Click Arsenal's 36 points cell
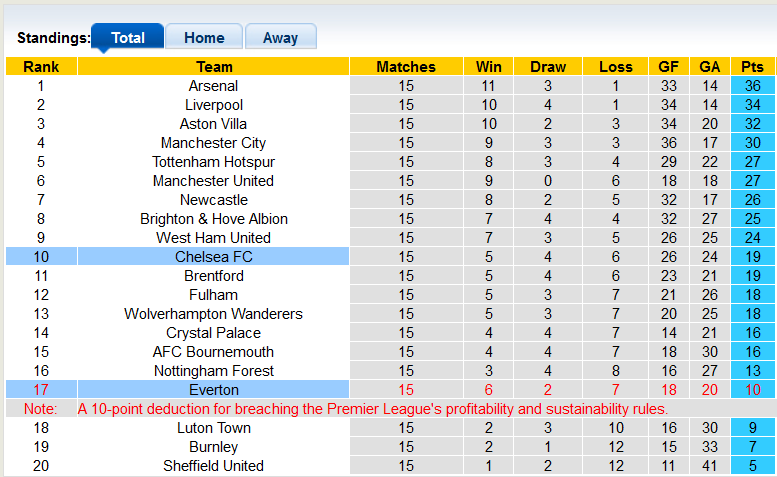 752,86
